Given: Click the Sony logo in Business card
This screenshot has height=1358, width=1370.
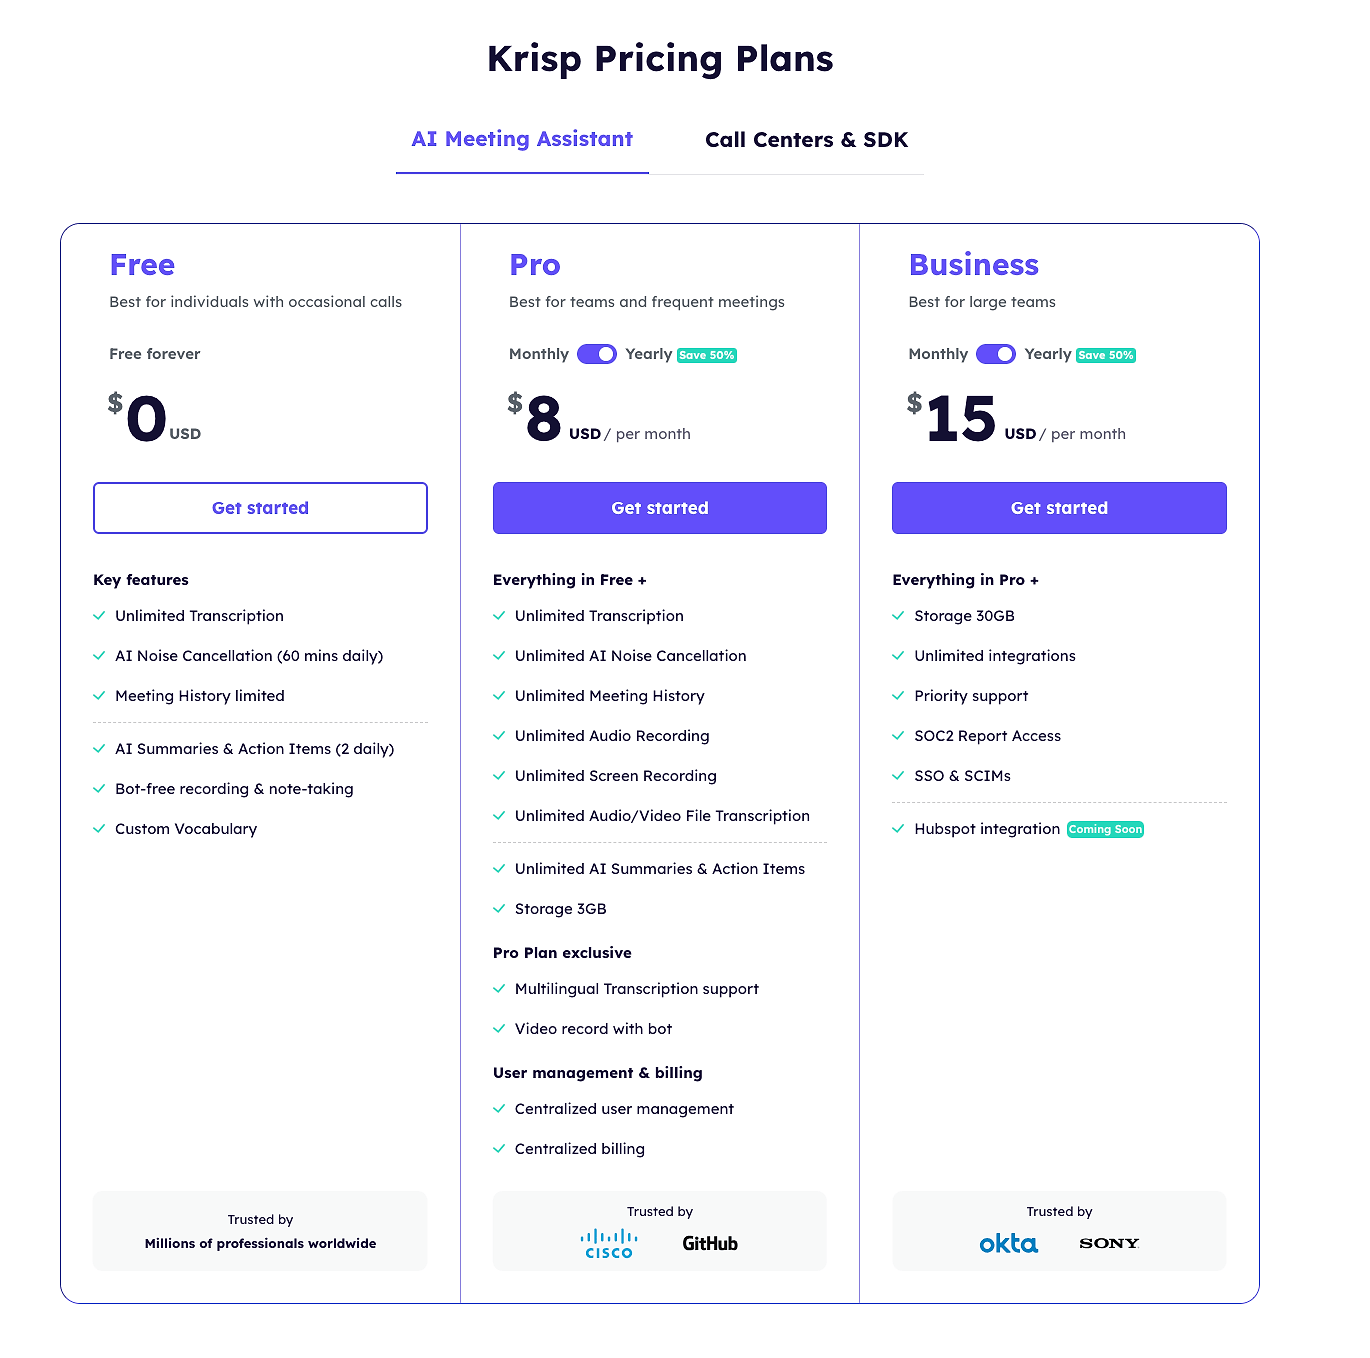Looking at the screenshot, I should 1109,1243.
